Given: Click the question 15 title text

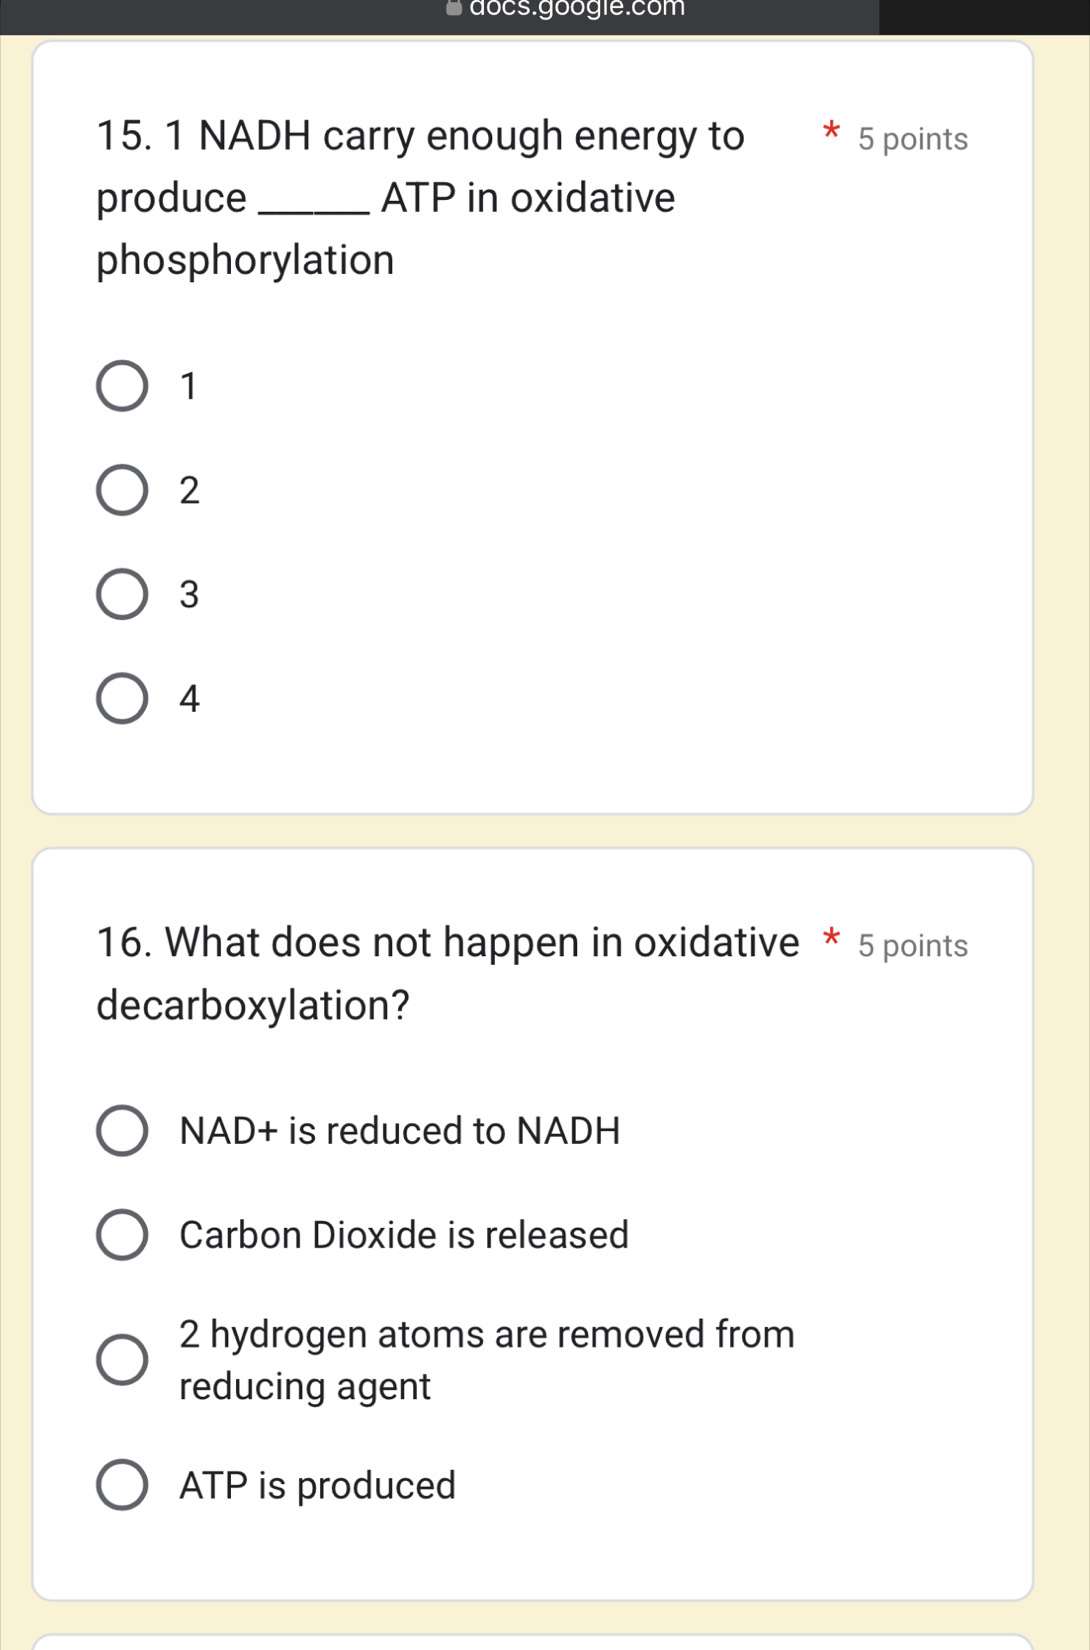Looking at the screenshot, I should point(420,136).
